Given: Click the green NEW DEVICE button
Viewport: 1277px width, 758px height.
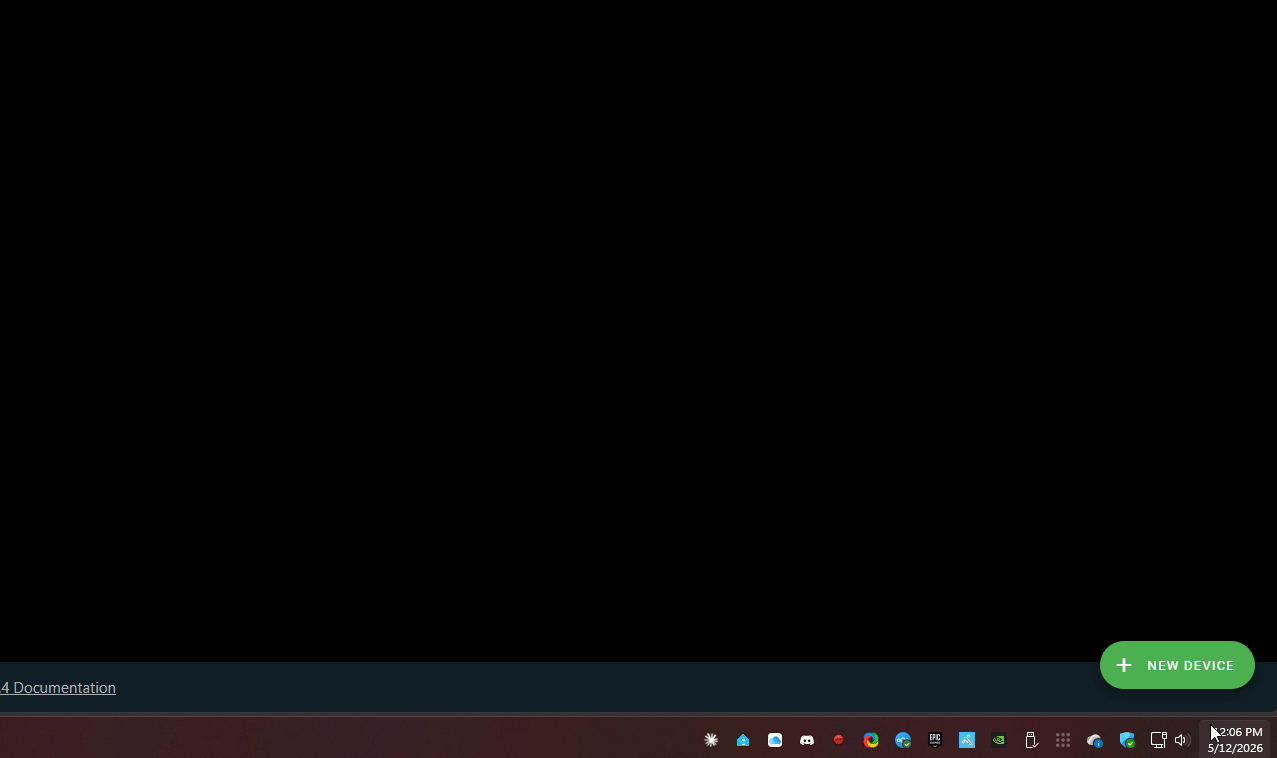Looking at the screenshot, I should 1177,665.
